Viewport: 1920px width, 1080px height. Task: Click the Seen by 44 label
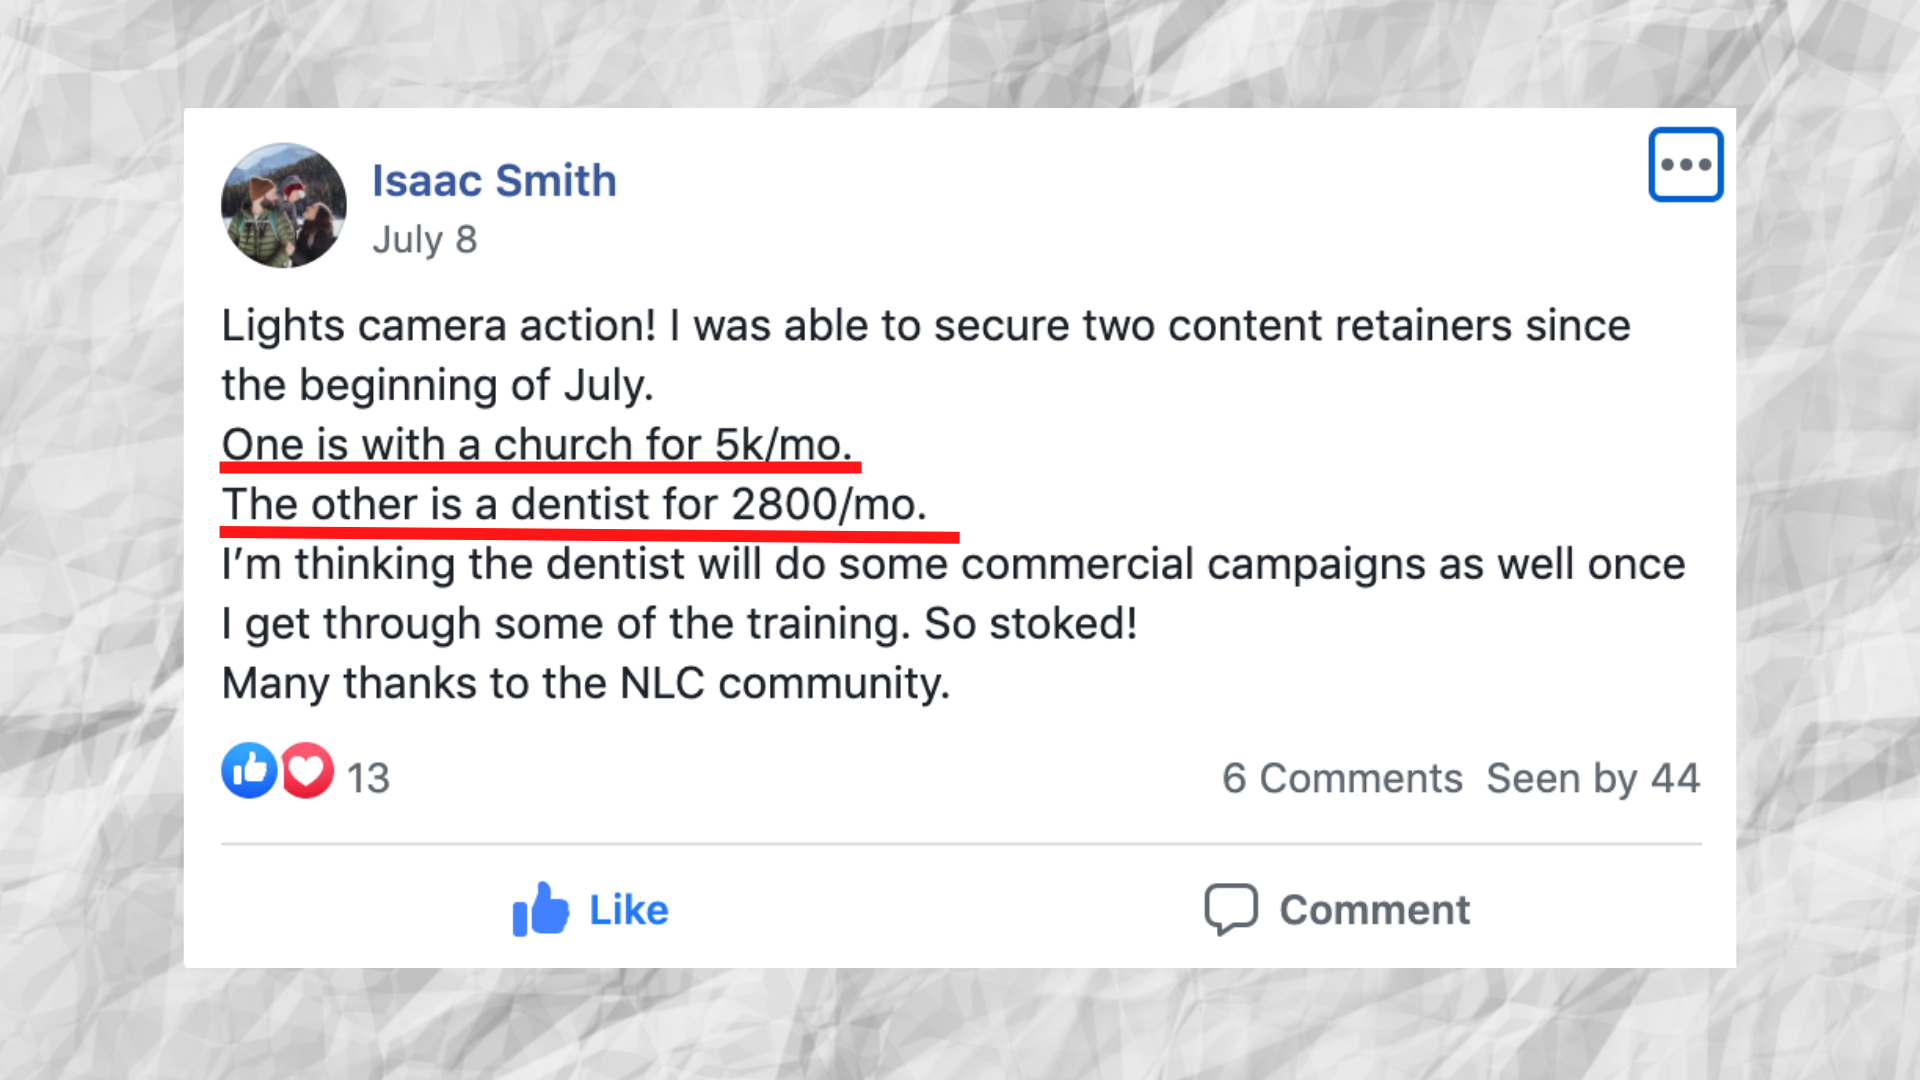[x=1592, y=778]
